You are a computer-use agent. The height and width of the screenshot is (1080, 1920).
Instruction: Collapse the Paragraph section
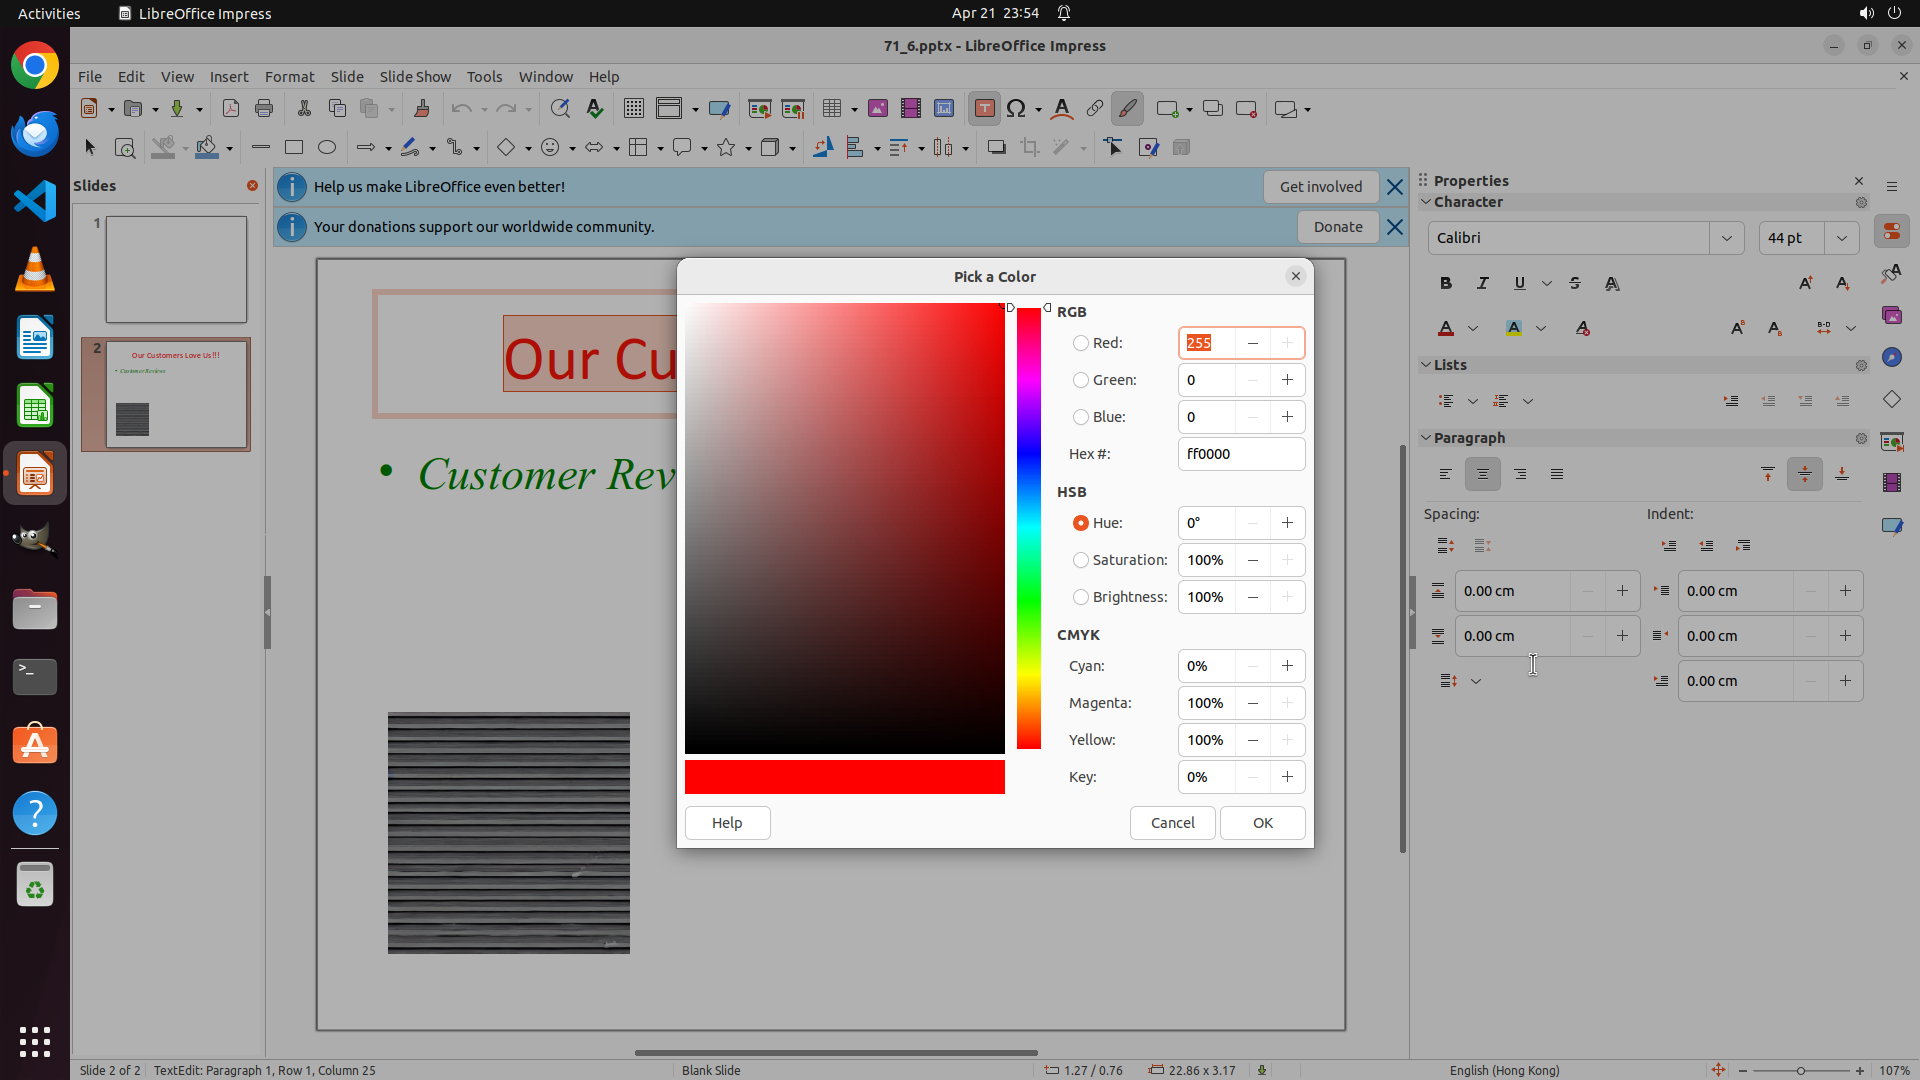1426,438
